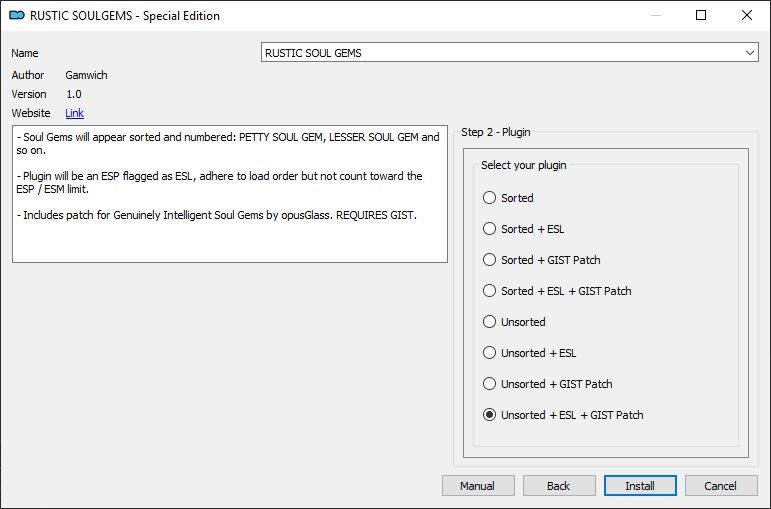This screenshot has height=509, width=771.
Task: Select the Unsorted plugin option
Action: (x=514, y=322)
